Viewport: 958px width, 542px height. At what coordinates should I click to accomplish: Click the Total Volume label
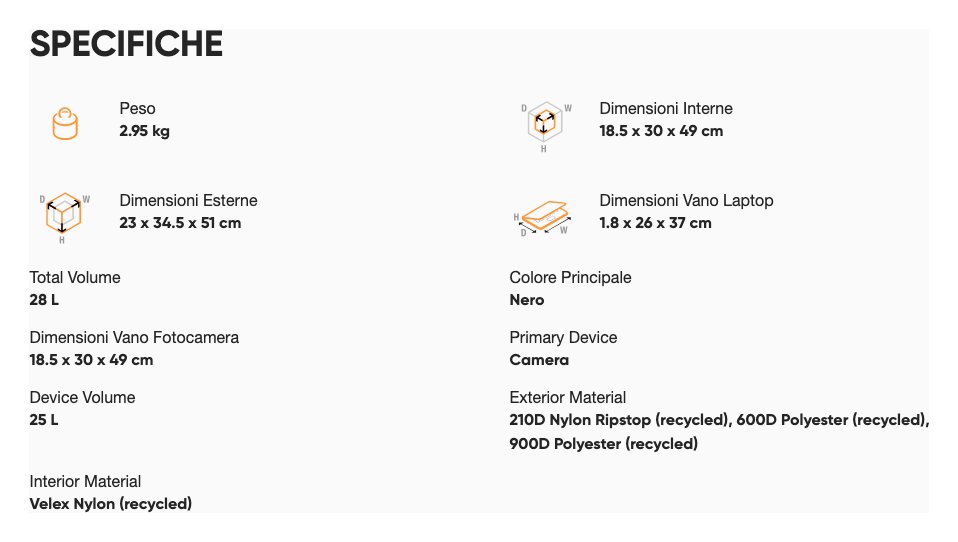coord(75,277)
